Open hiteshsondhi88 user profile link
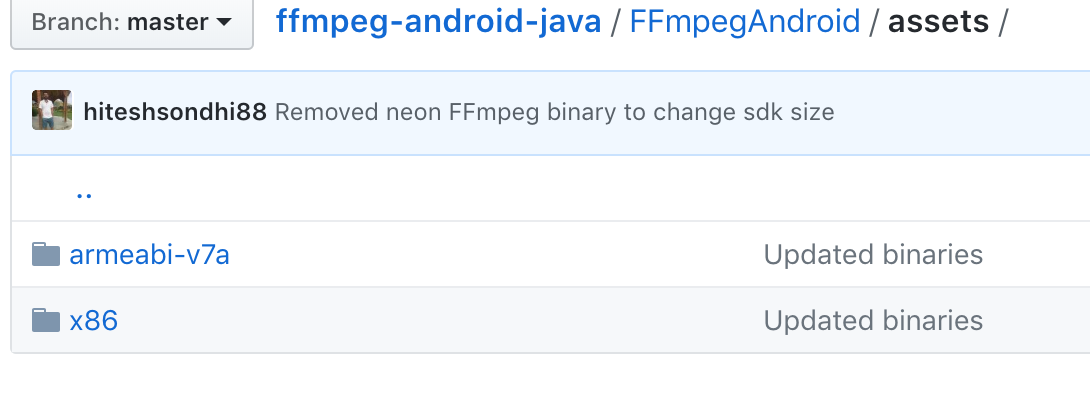 point(175,112)
